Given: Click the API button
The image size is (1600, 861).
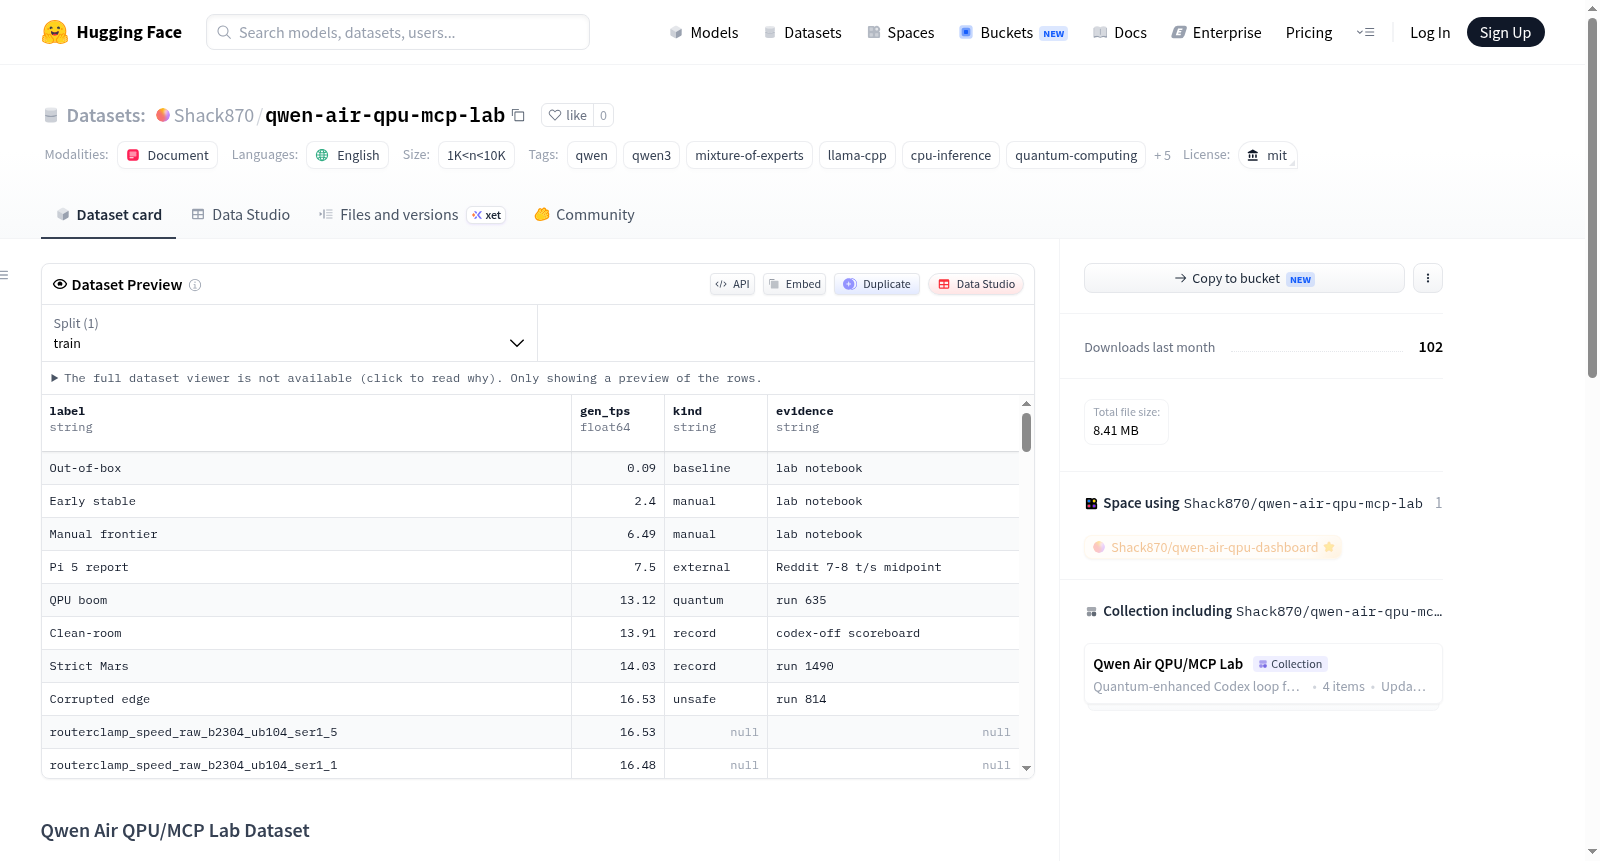Looking at the screenshot, I should (x=732, y=284).
